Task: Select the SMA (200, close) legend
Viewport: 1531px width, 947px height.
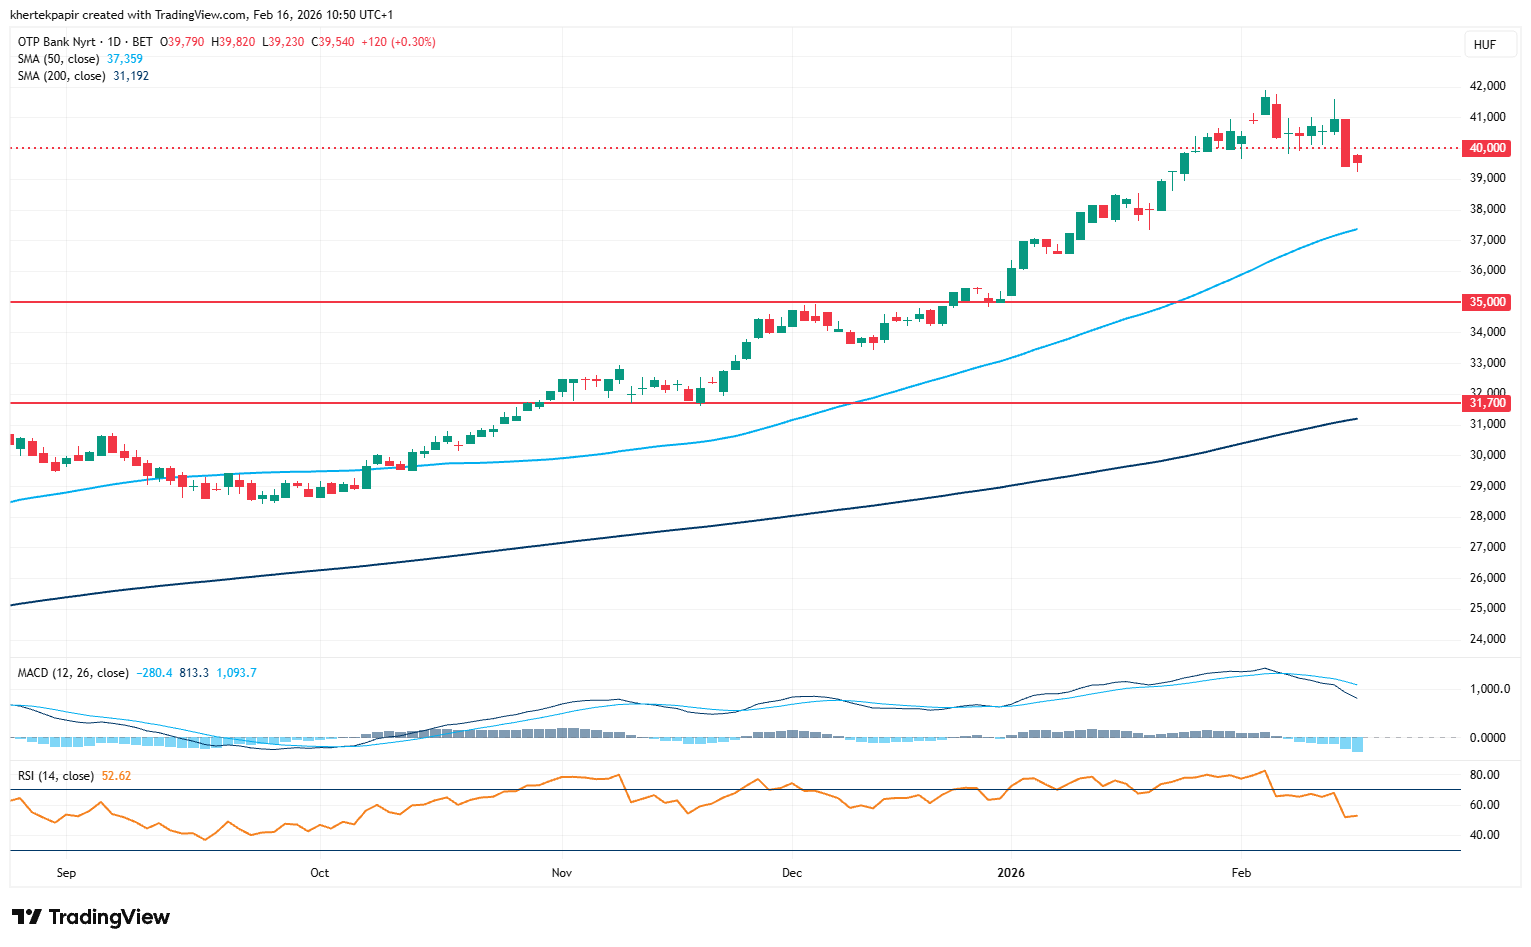Action: coord(61,76)
